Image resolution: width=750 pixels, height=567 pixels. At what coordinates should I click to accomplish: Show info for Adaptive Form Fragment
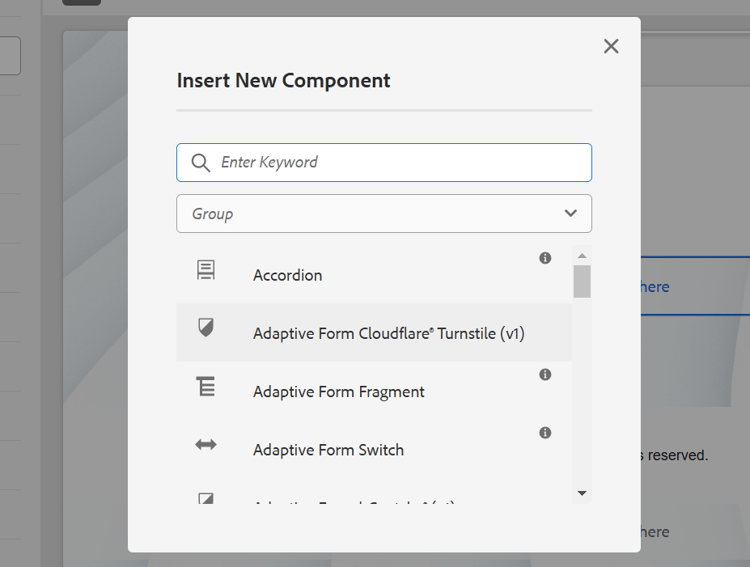tap(545, 375)
